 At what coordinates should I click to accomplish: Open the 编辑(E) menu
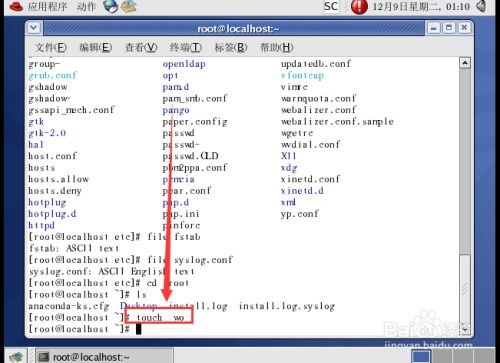[95, 47]
